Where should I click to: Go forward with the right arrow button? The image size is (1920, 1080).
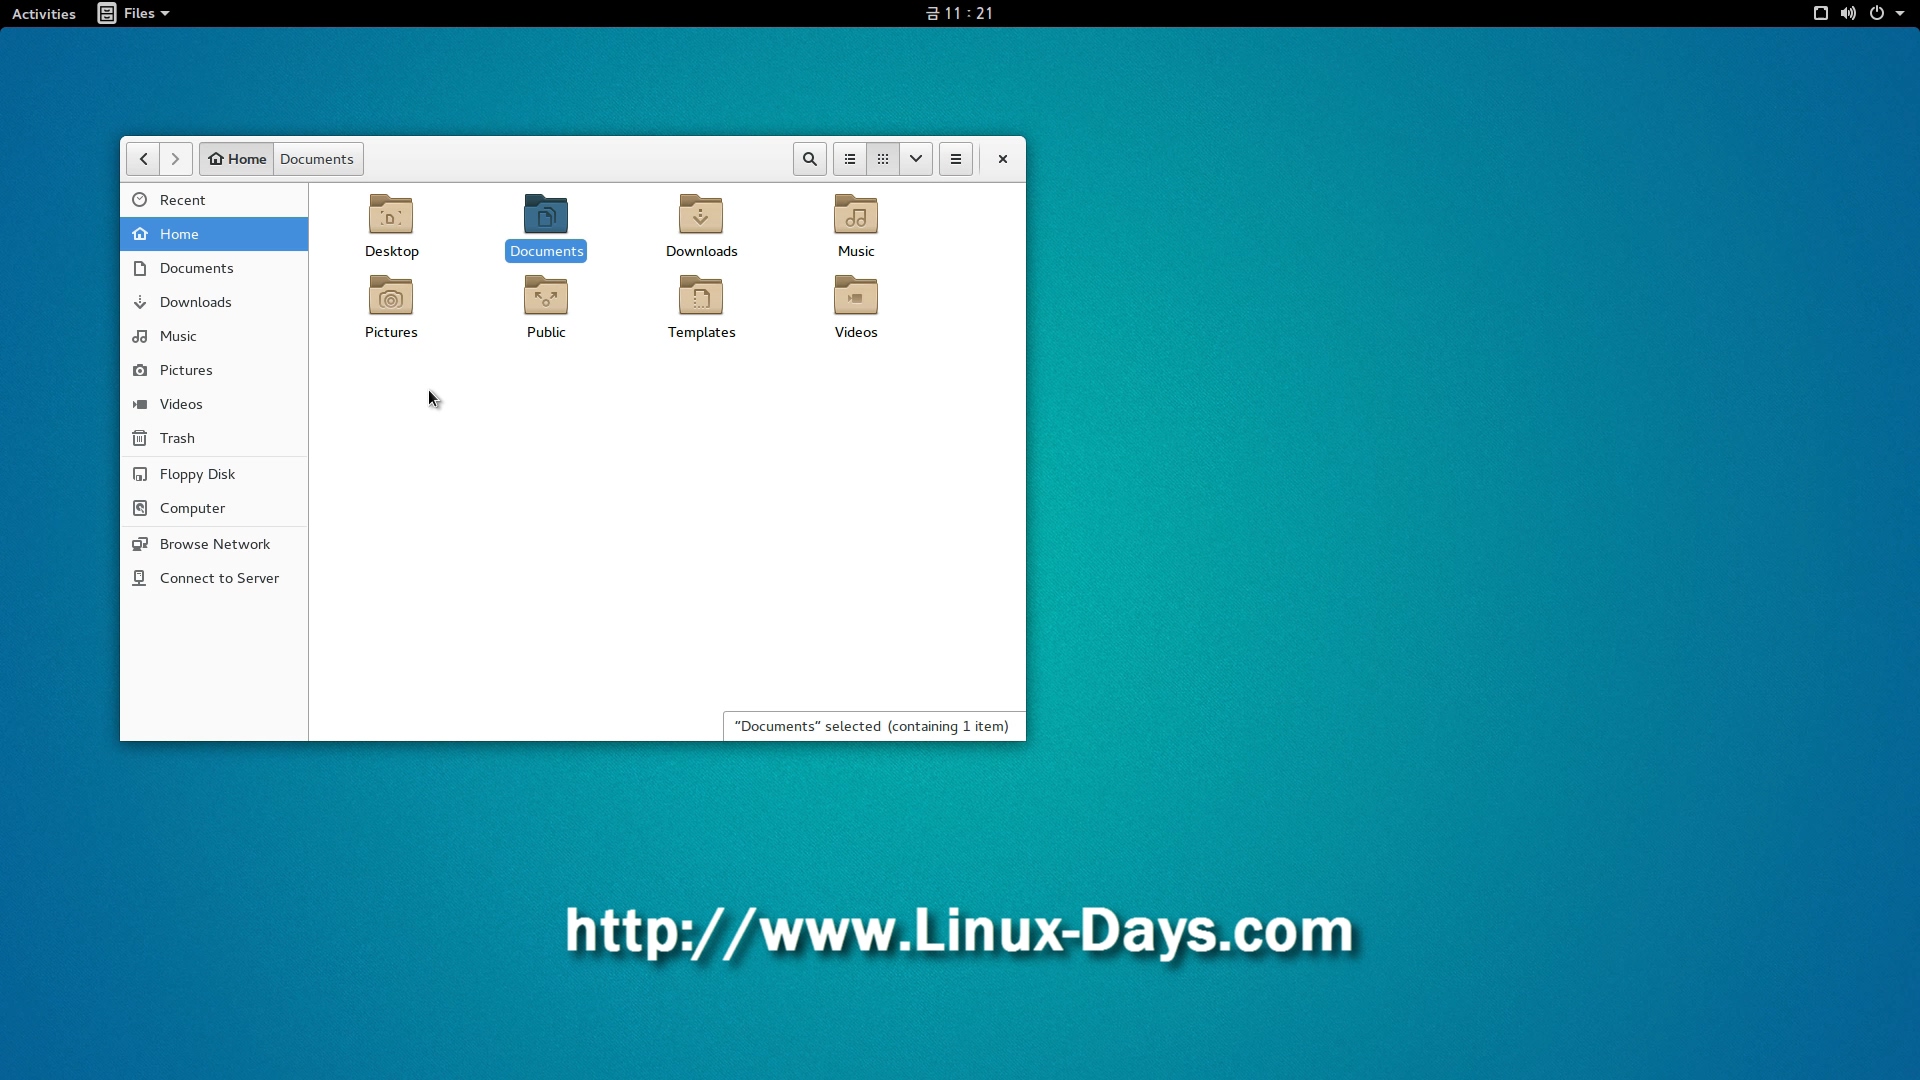tap(176, 159)
